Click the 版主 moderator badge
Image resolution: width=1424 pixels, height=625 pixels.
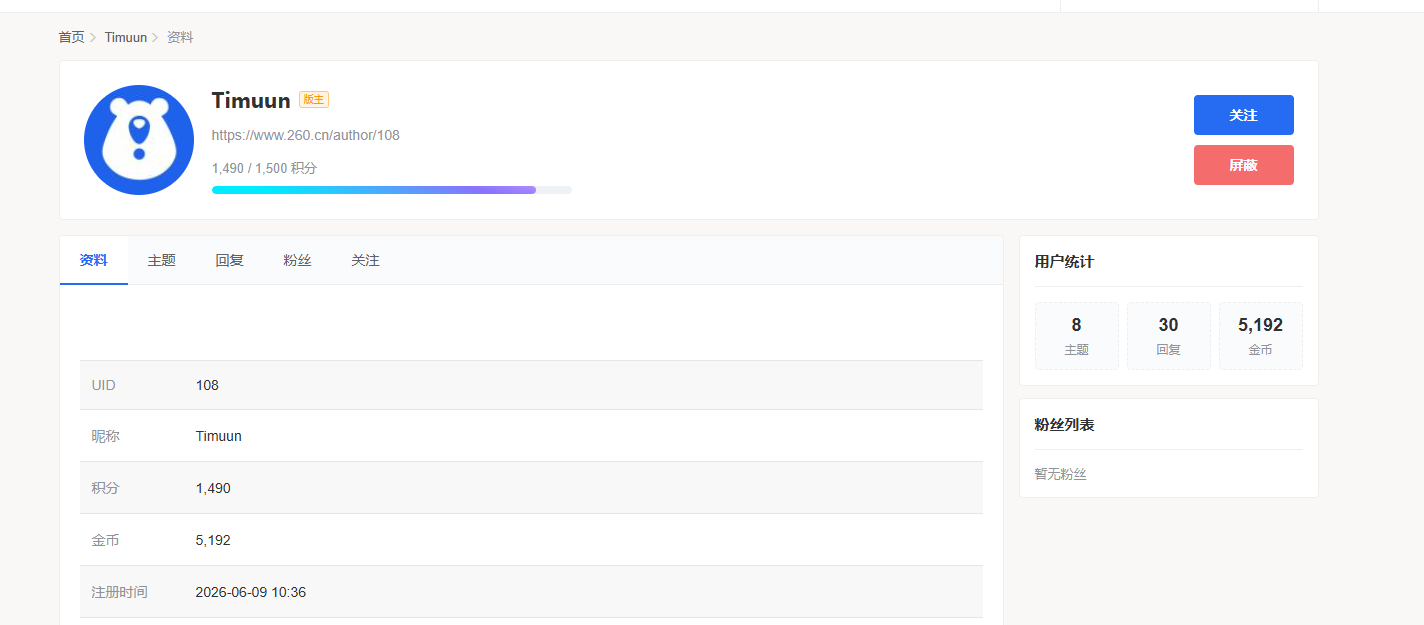click(x=314, y=100)
